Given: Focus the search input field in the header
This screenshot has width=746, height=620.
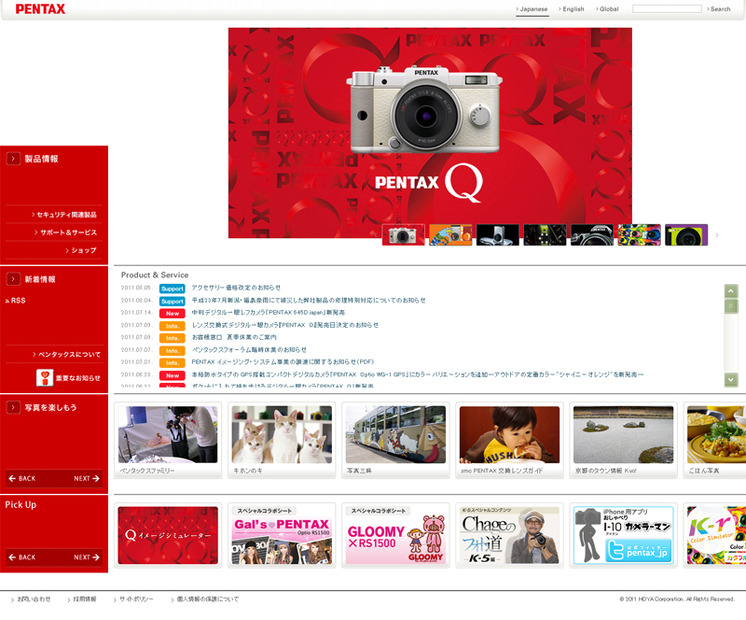Looking at the screenshot, I should pos(667,9).
